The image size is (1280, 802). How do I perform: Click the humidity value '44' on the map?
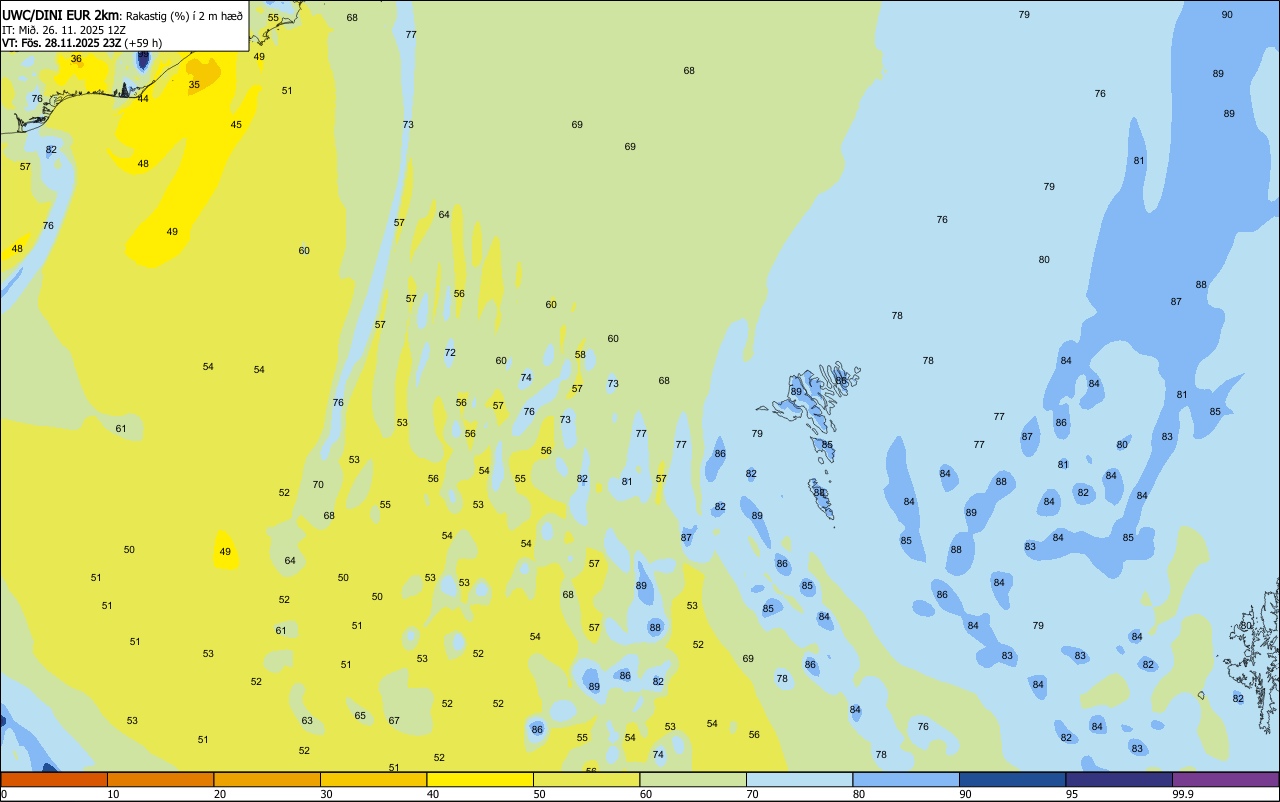(143, 99)
